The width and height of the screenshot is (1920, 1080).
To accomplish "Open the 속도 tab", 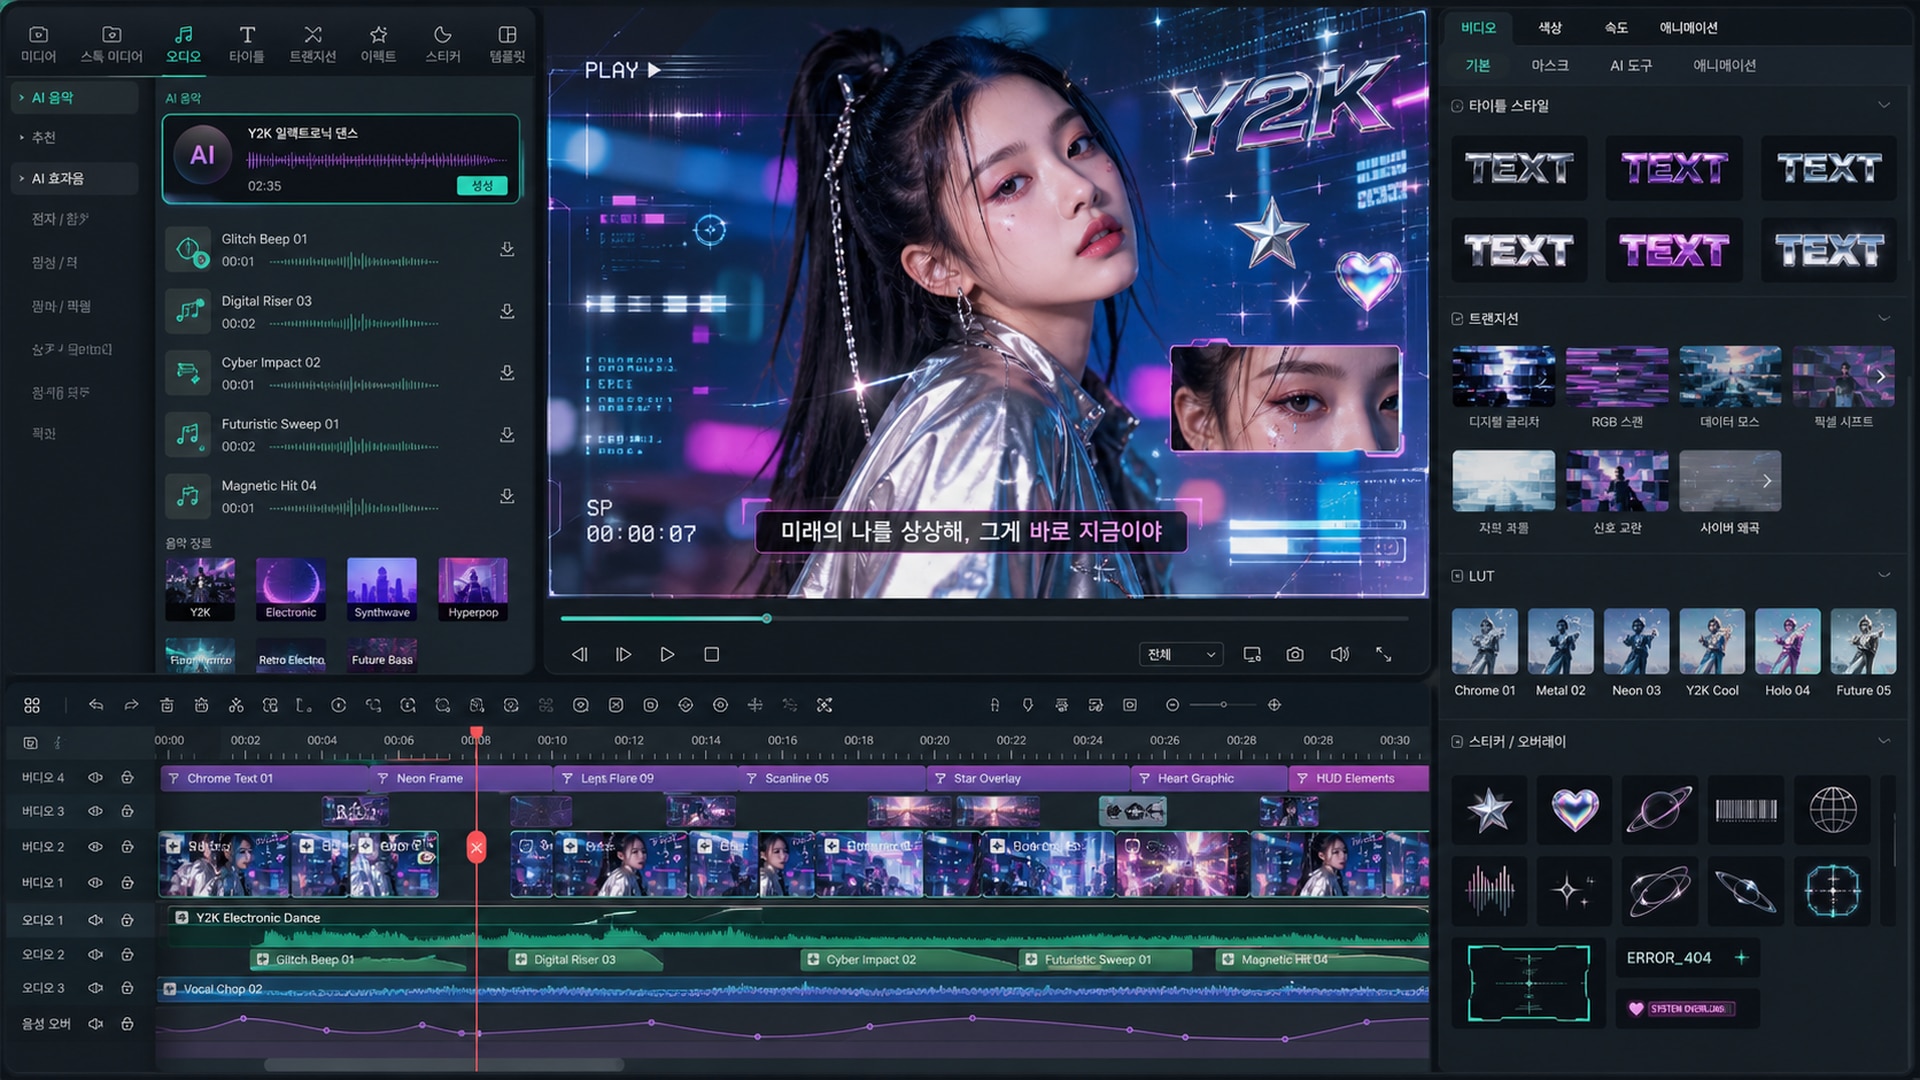I will click(1616, 28).
